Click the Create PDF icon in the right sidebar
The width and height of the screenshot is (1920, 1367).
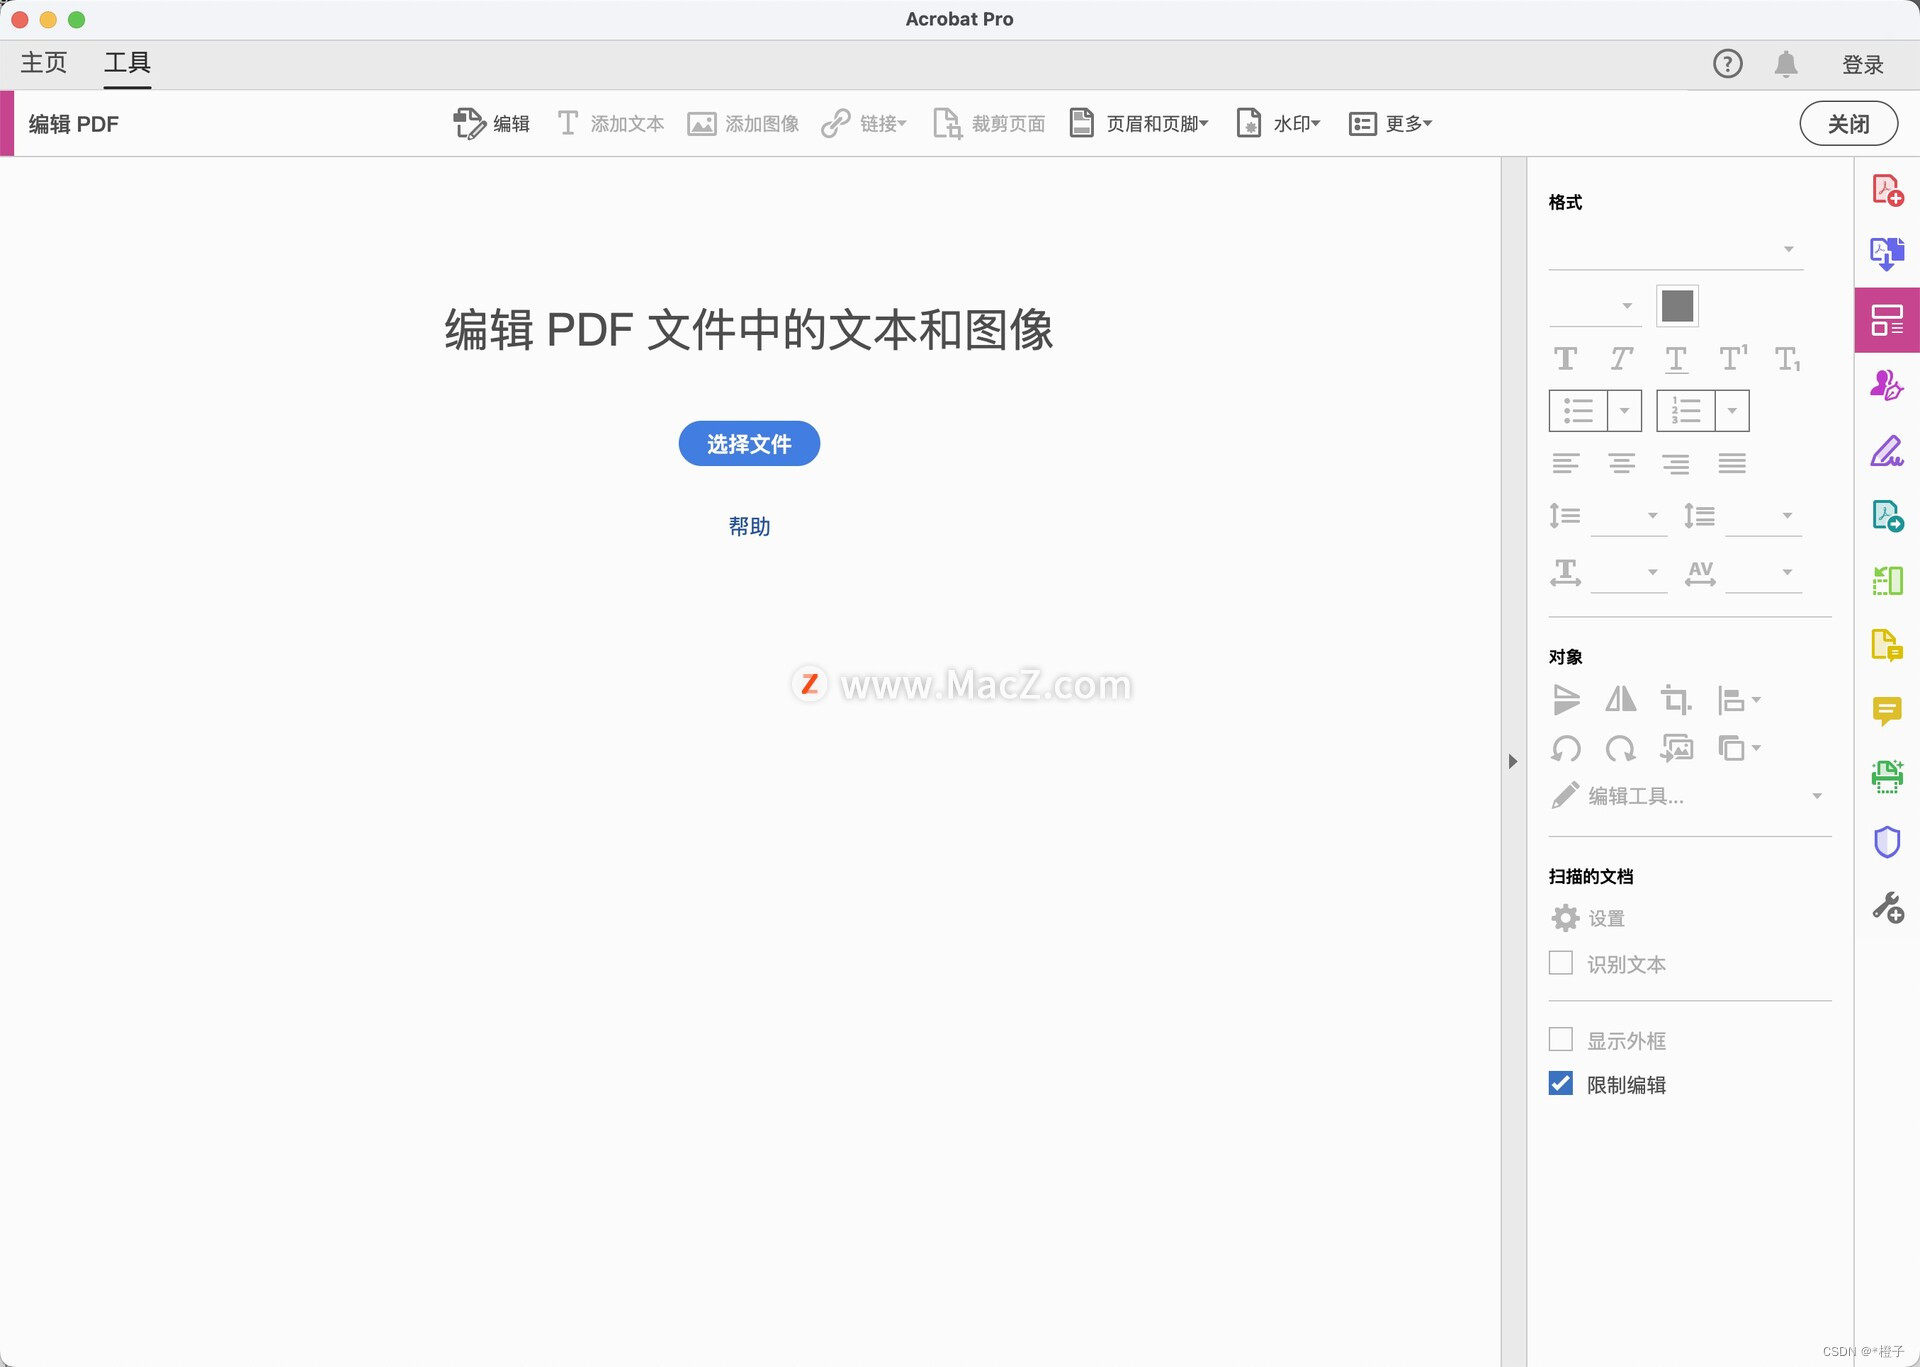[1887, 190]
